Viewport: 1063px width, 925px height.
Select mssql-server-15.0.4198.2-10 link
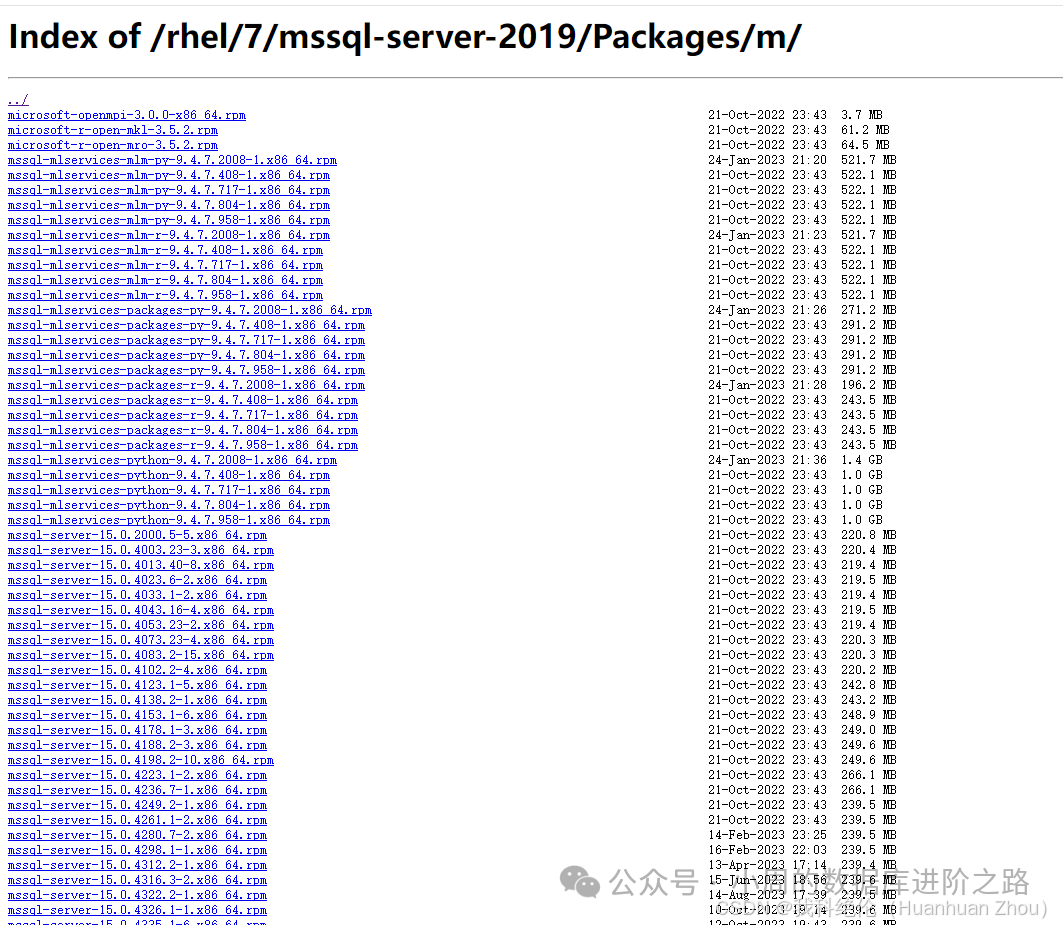(141, 760)
